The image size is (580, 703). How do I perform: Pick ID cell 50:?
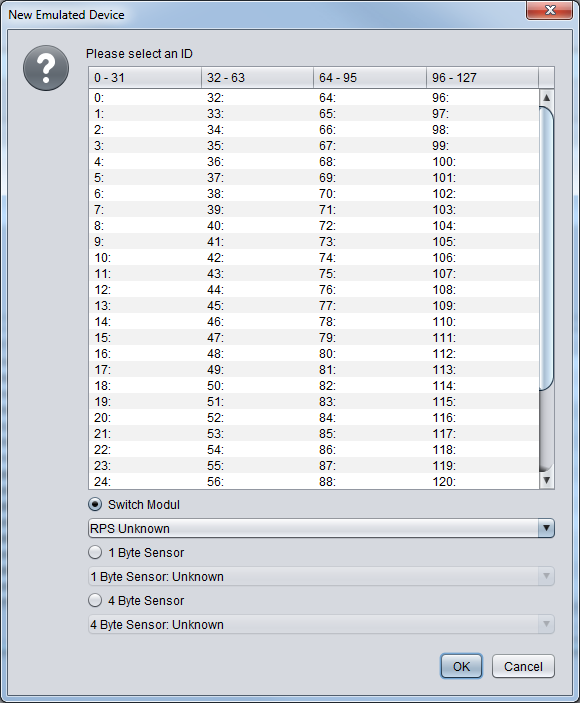point(258,386)
